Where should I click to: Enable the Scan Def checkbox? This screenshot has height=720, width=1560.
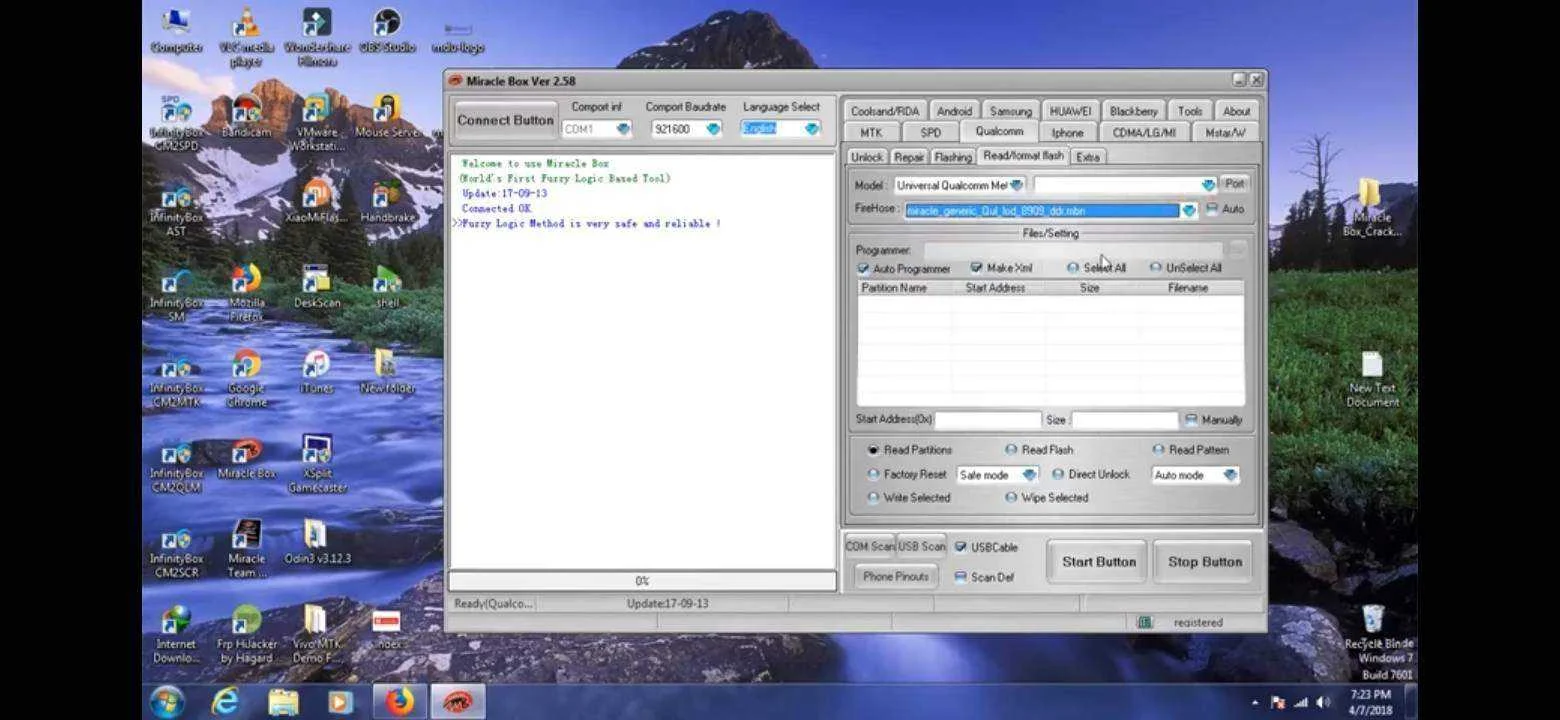960,577
